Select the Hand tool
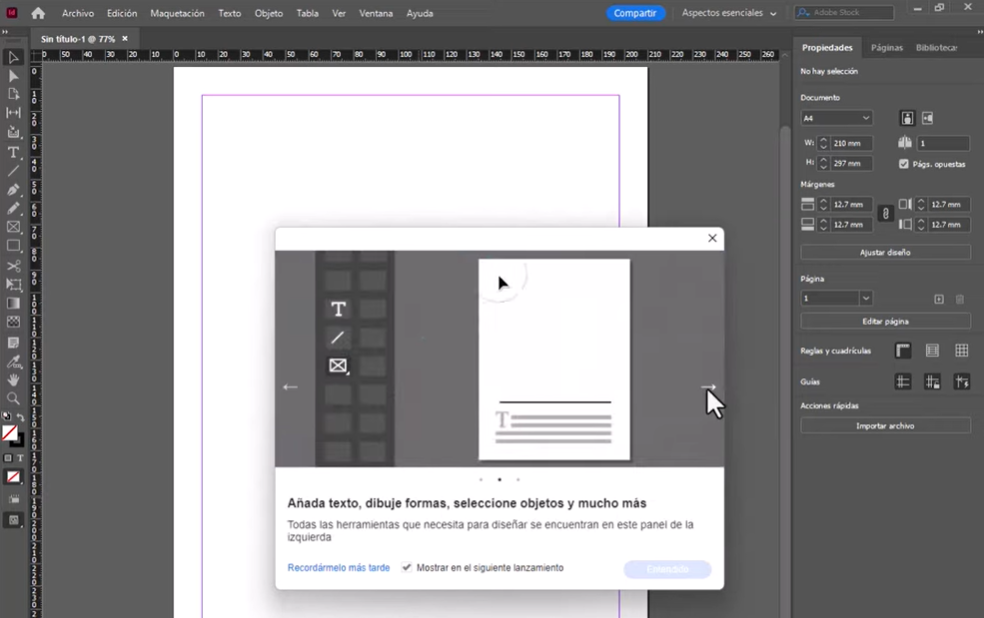 (13, 379)
